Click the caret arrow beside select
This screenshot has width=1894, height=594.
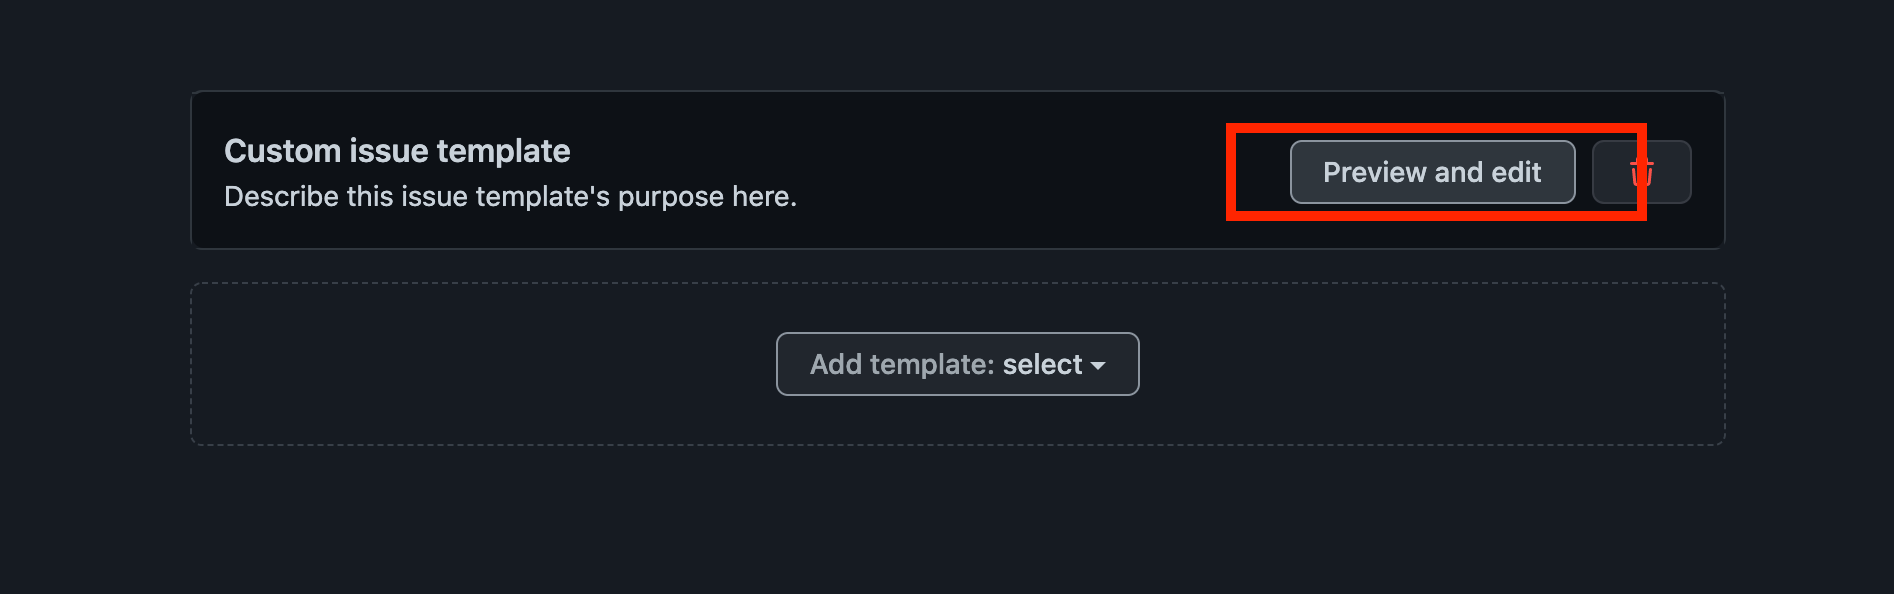(1098, 366)
